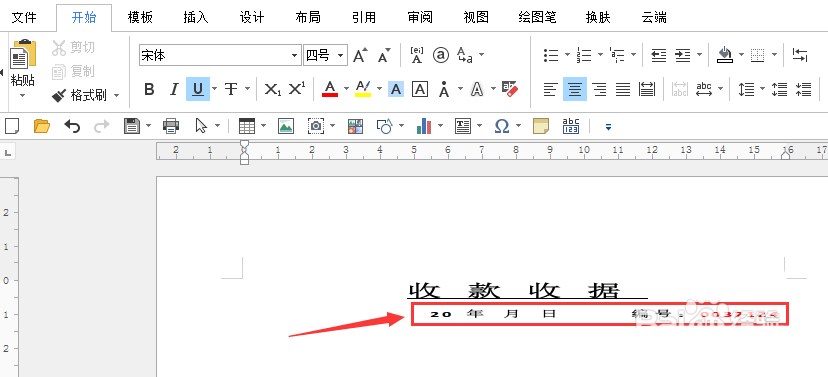Click the increase indent icon
Screen dimensions: 828x377
click(x=683, y=55)
